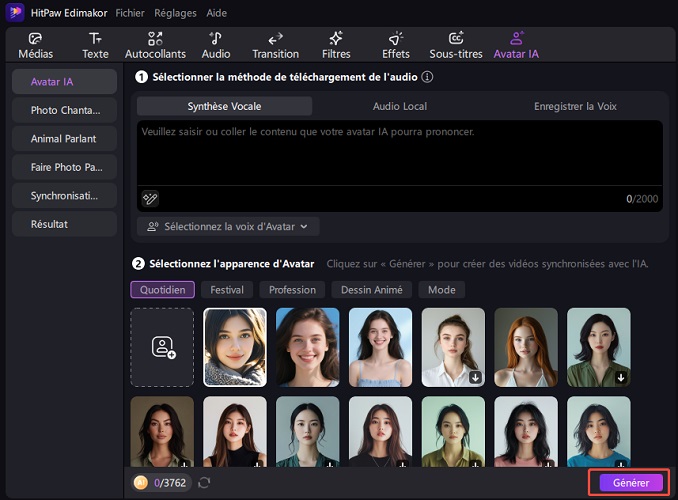678x500 pixels.
Task: Click the gold AI credits coin icon
Action: coord(141,482)
